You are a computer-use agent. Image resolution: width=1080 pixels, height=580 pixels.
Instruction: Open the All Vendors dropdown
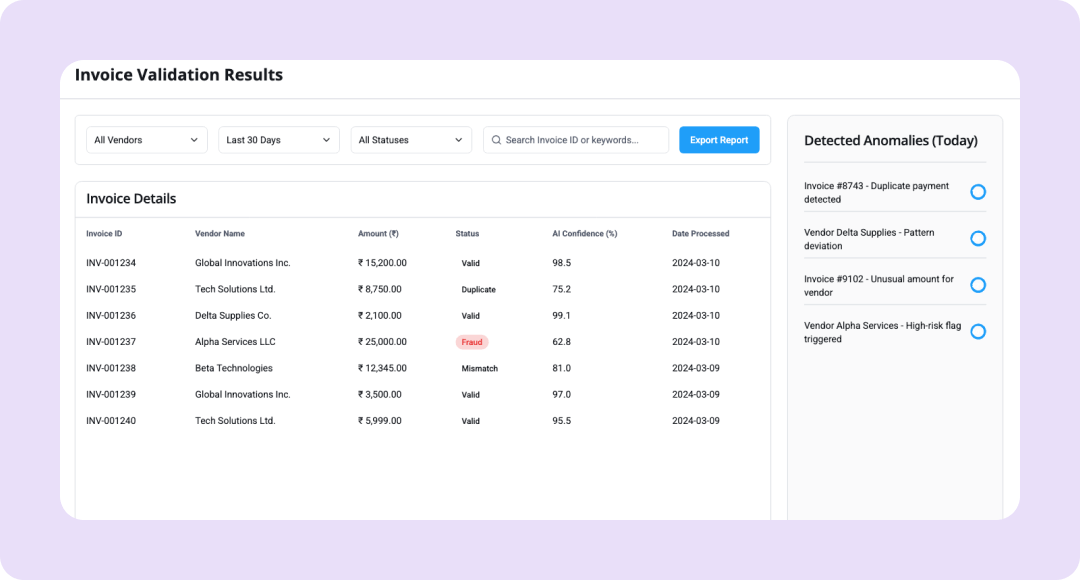coord(146,140)
